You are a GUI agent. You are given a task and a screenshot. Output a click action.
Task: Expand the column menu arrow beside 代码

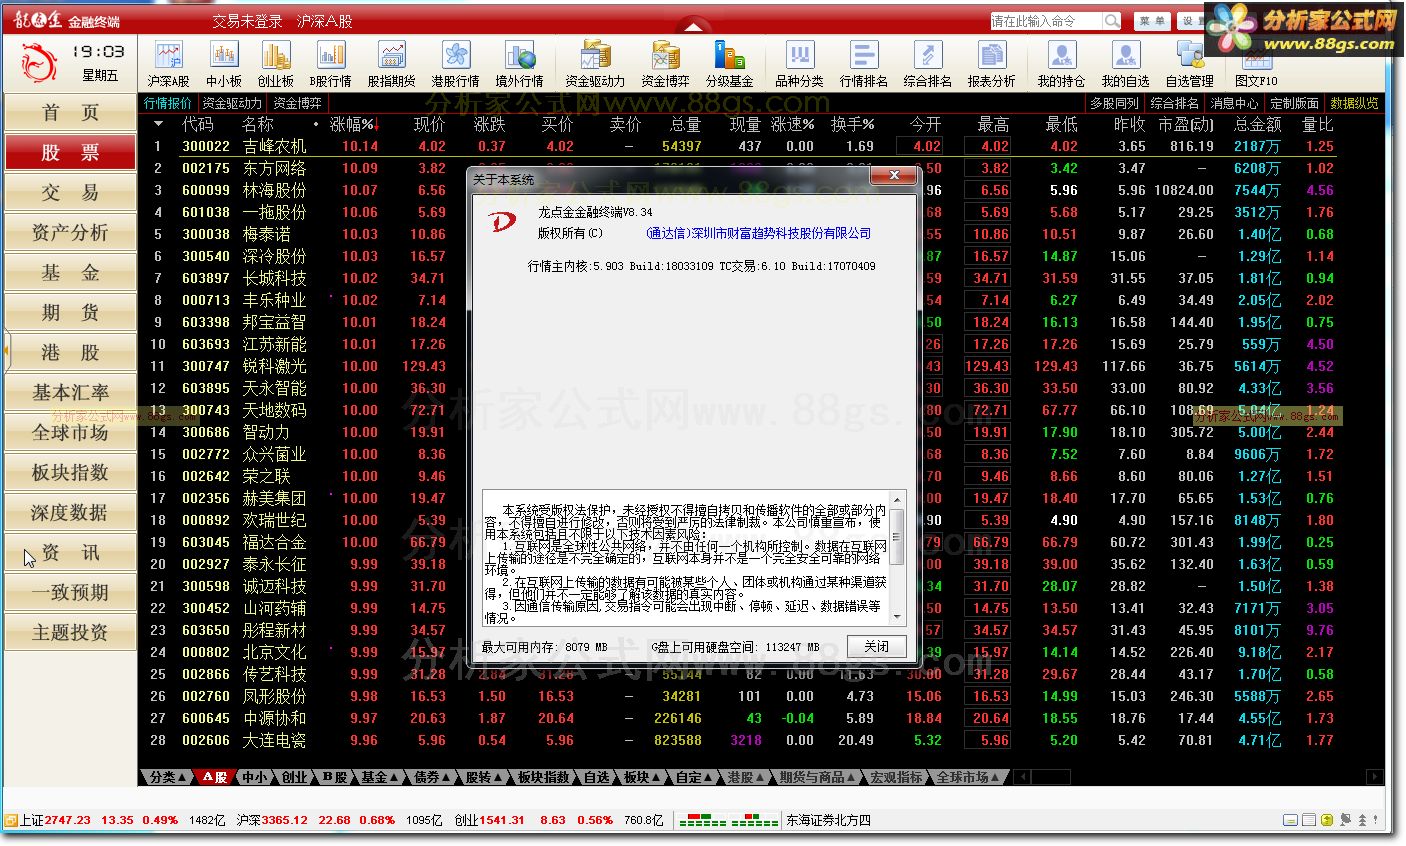point(158,124)
